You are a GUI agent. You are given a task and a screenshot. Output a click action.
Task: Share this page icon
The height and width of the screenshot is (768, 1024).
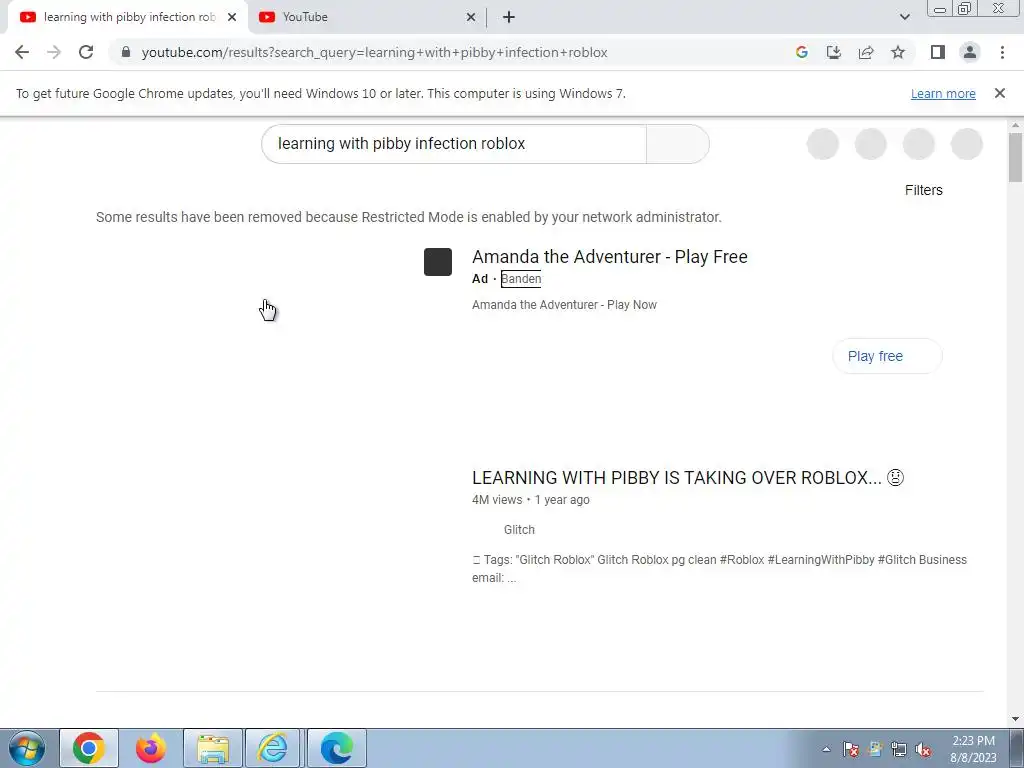[x=866, y=52]
